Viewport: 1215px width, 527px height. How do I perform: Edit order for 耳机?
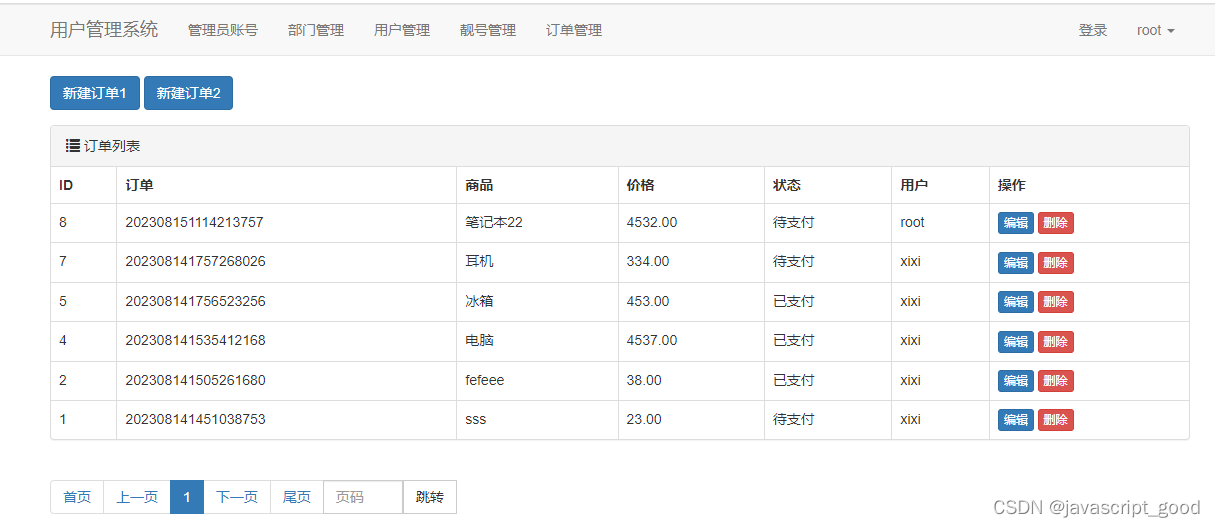[x=1016, y=262]
